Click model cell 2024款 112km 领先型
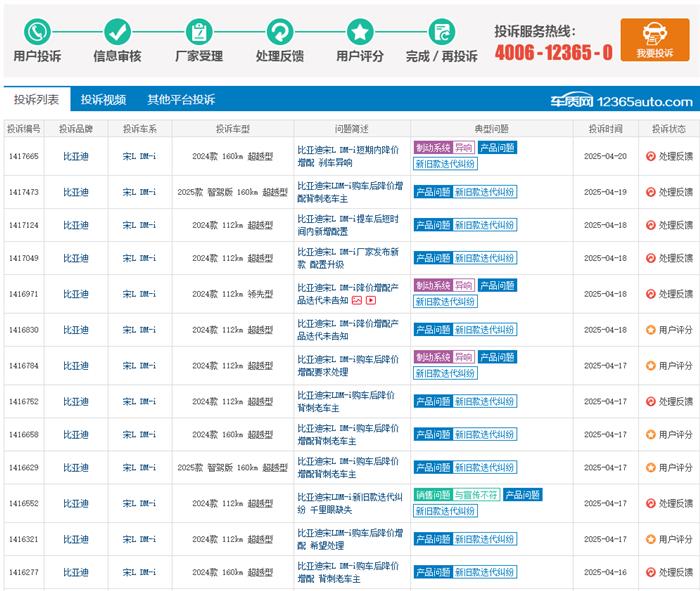 pos(233,294)
